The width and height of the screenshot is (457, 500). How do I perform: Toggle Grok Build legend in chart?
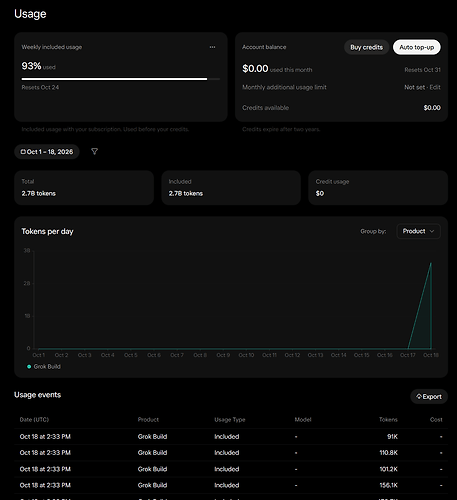44,366
